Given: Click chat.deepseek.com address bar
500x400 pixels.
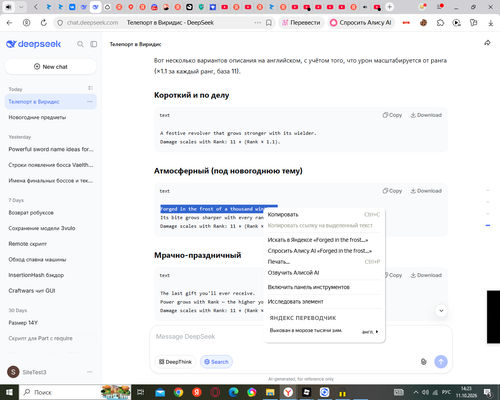Looking at the screenshot, I should (x=92, y=23).
